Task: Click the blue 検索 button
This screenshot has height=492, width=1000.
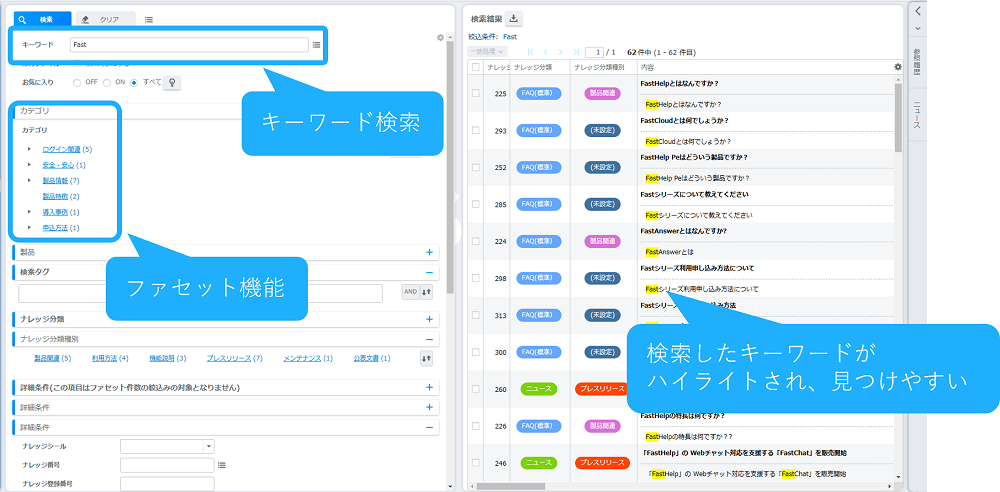Action: click(x=40, y=19)
